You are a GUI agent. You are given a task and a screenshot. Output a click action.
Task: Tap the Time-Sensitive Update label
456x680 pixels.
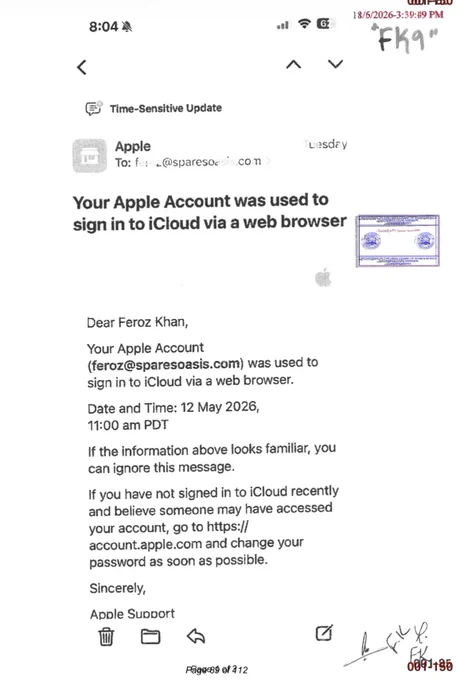point(166,108)
